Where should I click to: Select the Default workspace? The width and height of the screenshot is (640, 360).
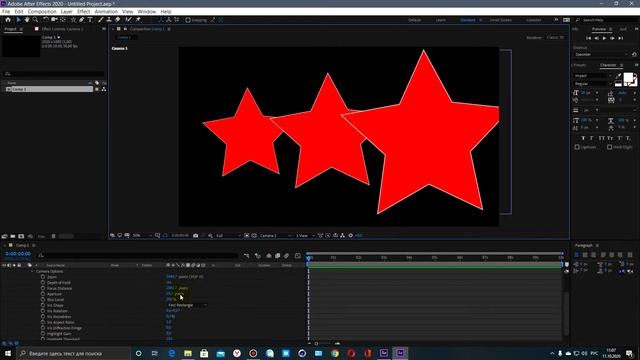pos(414,20)
